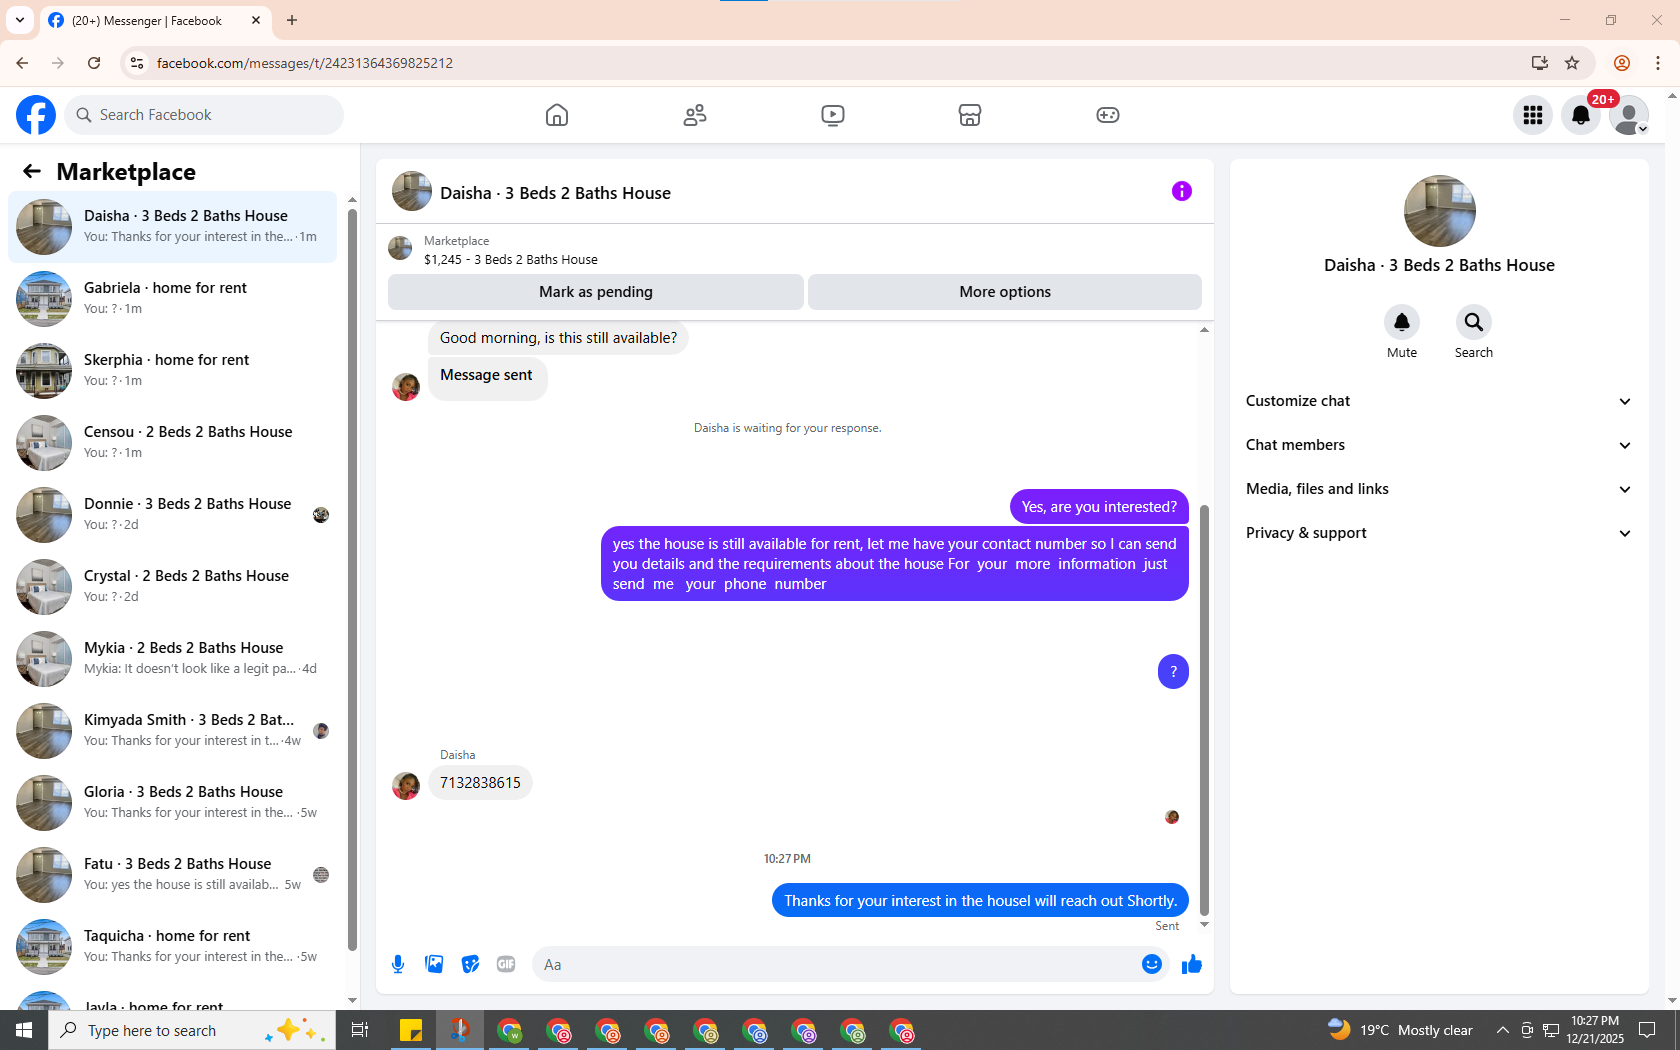Expand the Customize chat section
This screenshot has width=1680, height=1050.
tap(1440, 401)
